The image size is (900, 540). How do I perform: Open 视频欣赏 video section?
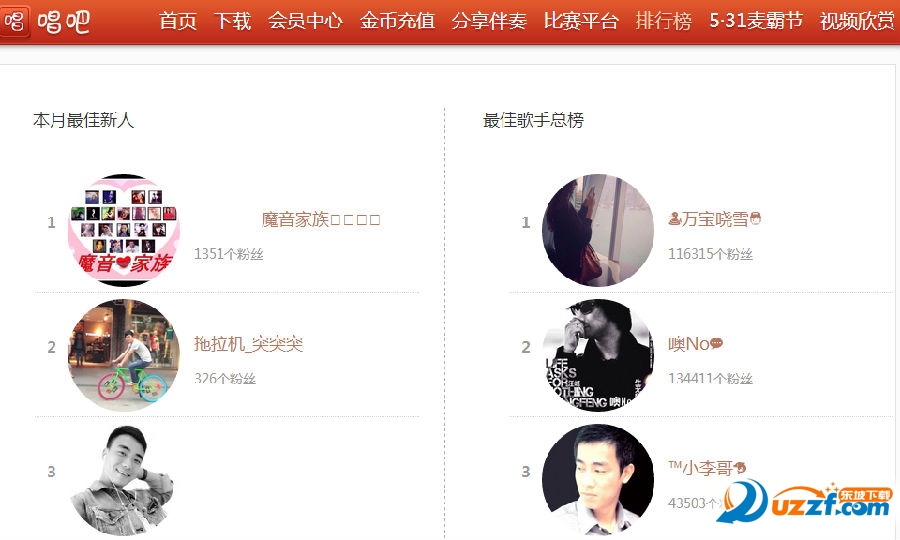pyautogui.click(x=857, y=21)
